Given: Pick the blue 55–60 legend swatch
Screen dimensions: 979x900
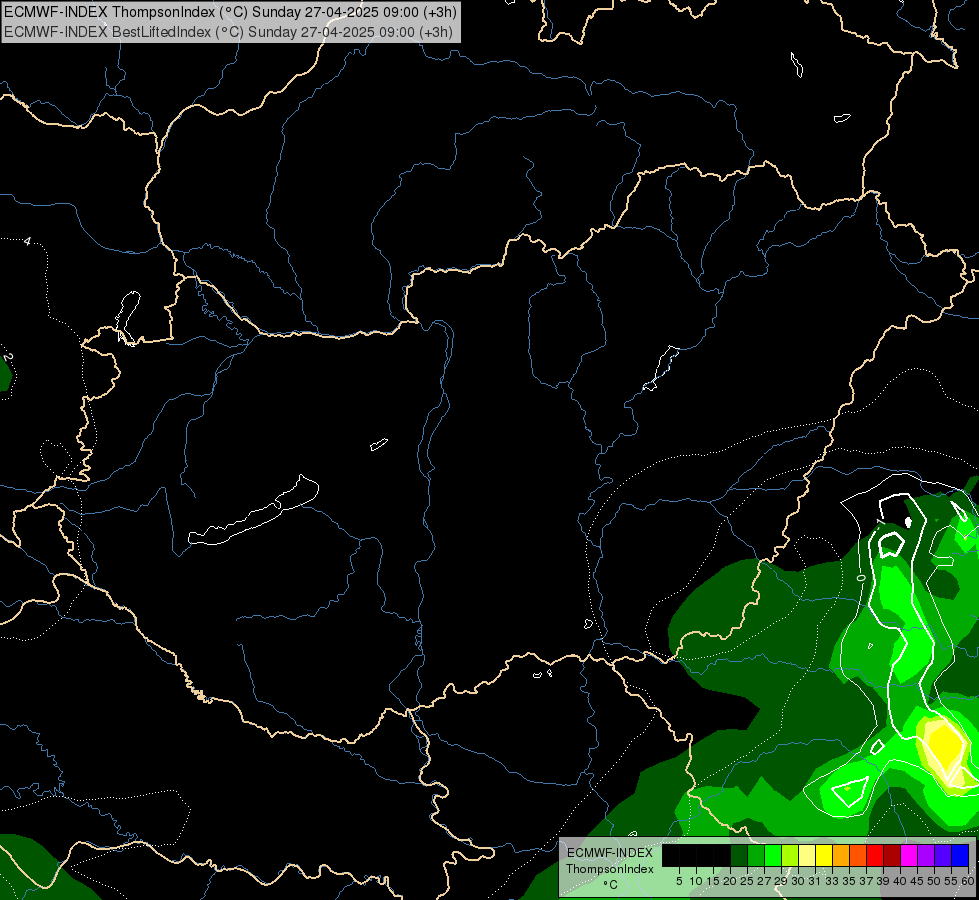Looking at the screenshot, I should pos(960,856).
